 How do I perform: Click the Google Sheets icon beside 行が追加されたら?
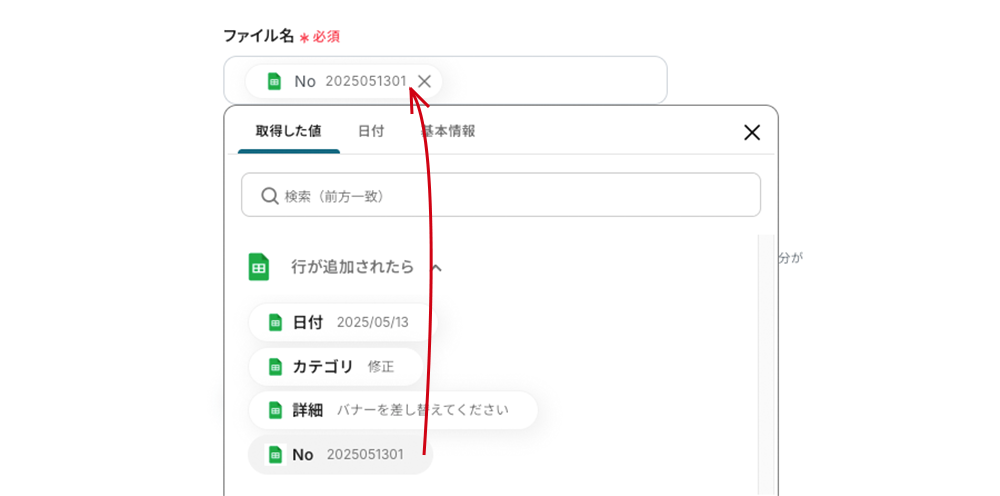pos(259,267)
